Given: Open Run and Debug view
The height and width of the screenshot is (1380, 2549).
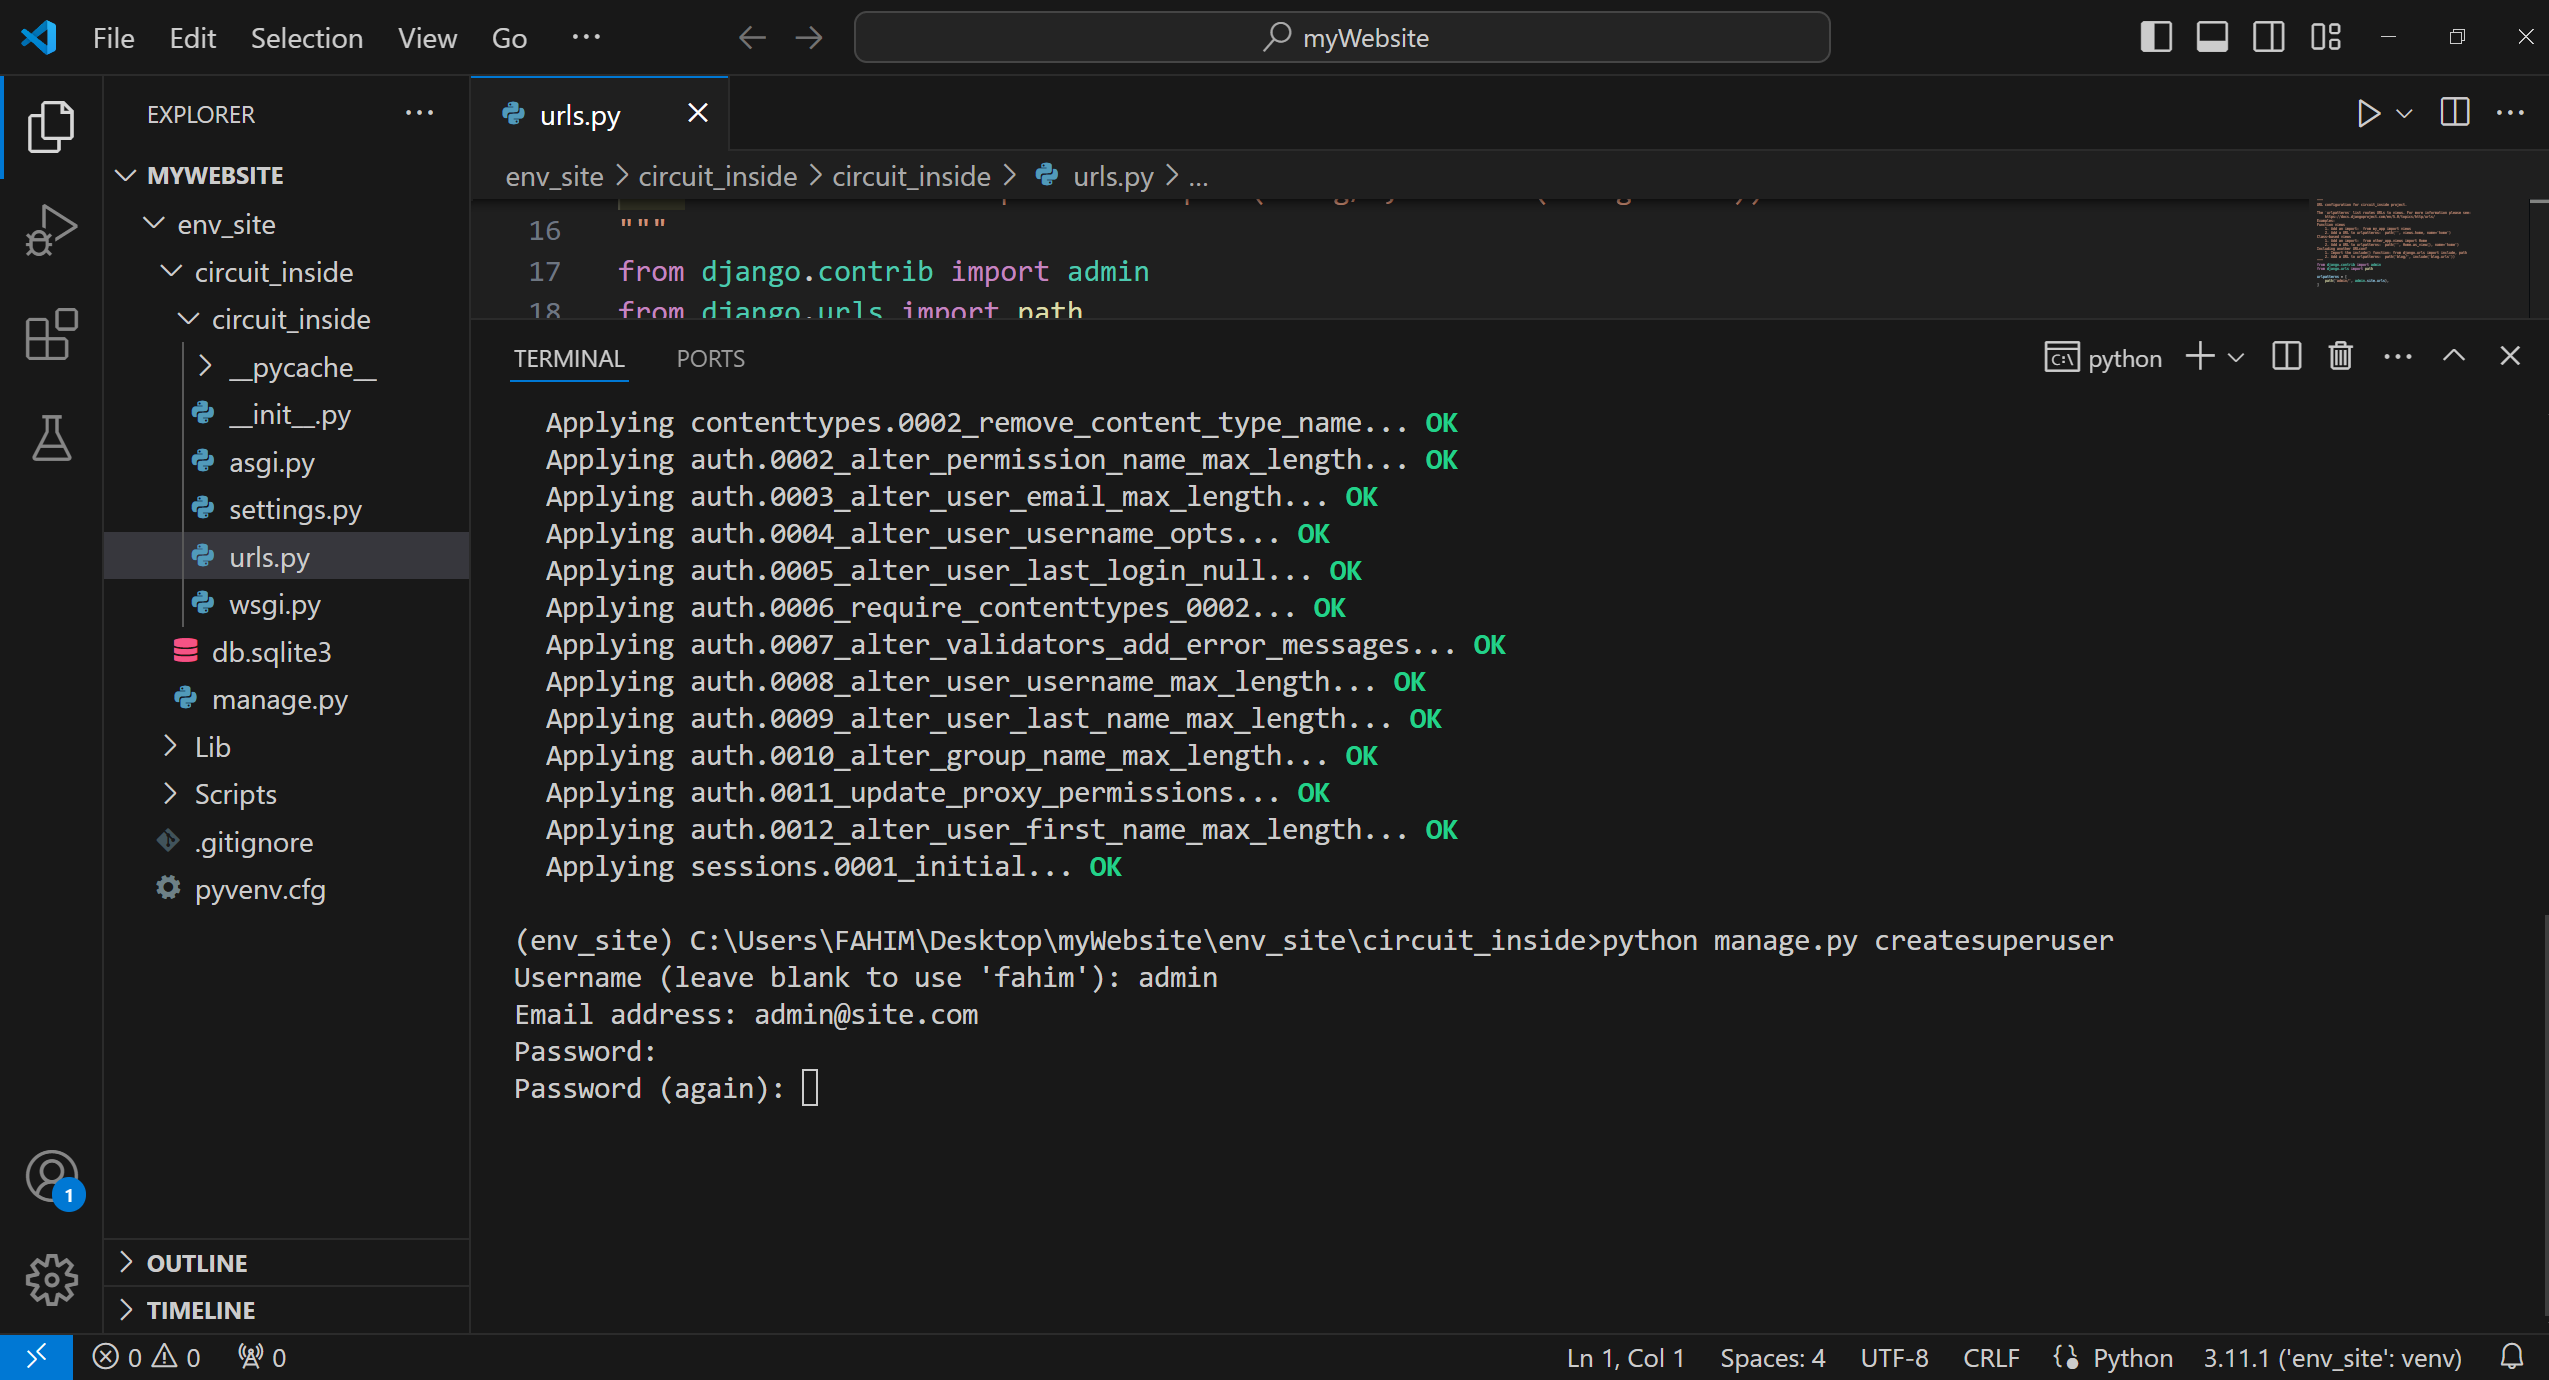Looking at the screenshot, I should coord(51,230).
